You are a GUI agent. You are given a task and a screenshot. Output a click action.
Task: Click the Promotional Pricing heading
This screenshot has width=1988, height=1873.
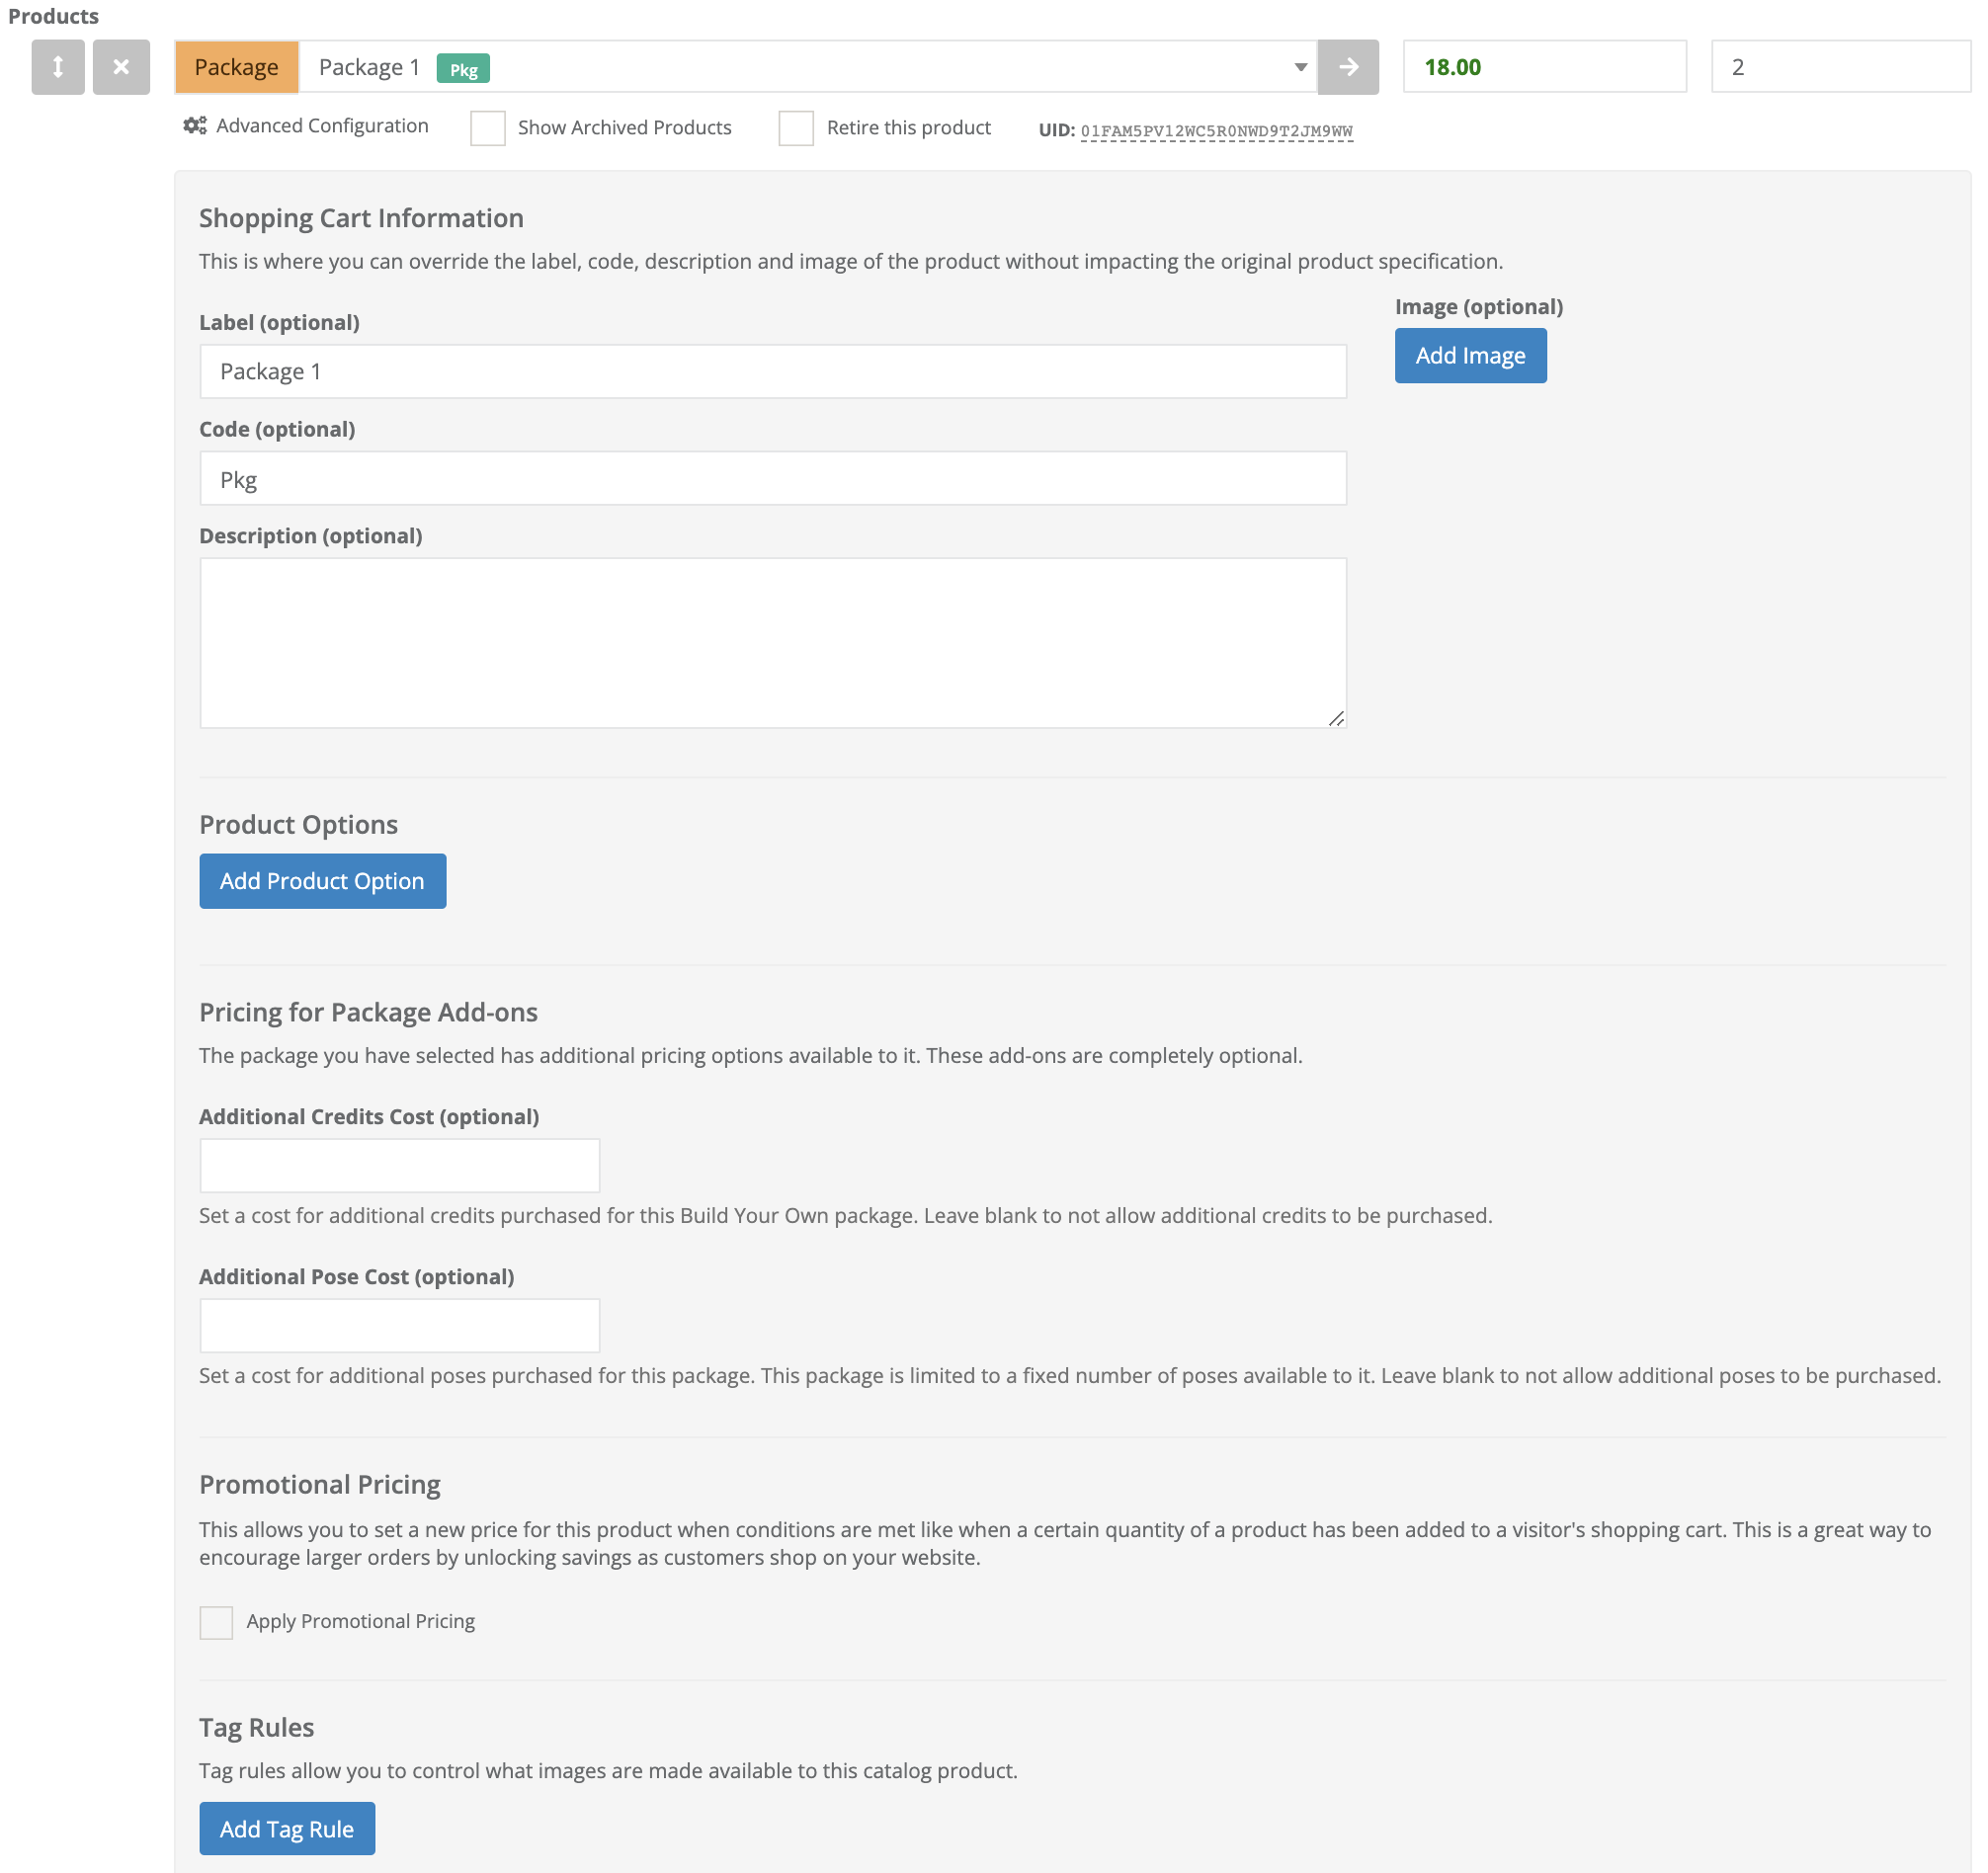320,1484
